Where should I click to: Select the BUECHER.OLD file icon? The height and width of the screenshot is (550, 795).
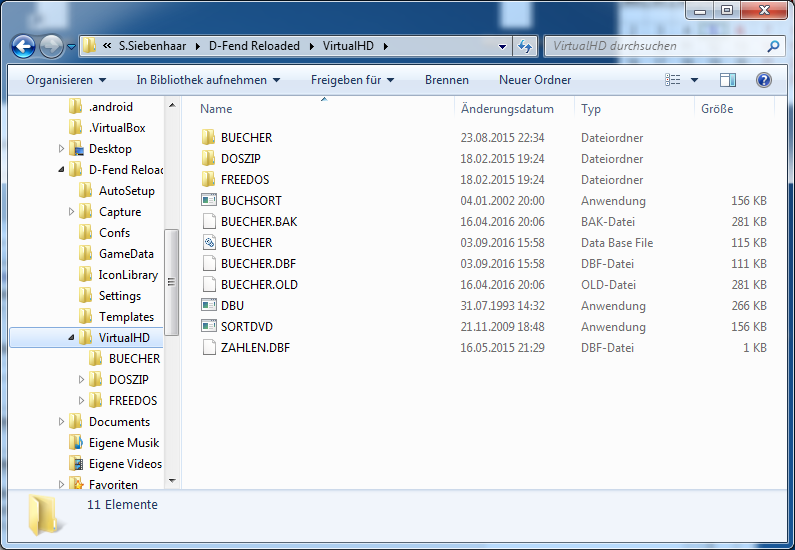point(209,284)
